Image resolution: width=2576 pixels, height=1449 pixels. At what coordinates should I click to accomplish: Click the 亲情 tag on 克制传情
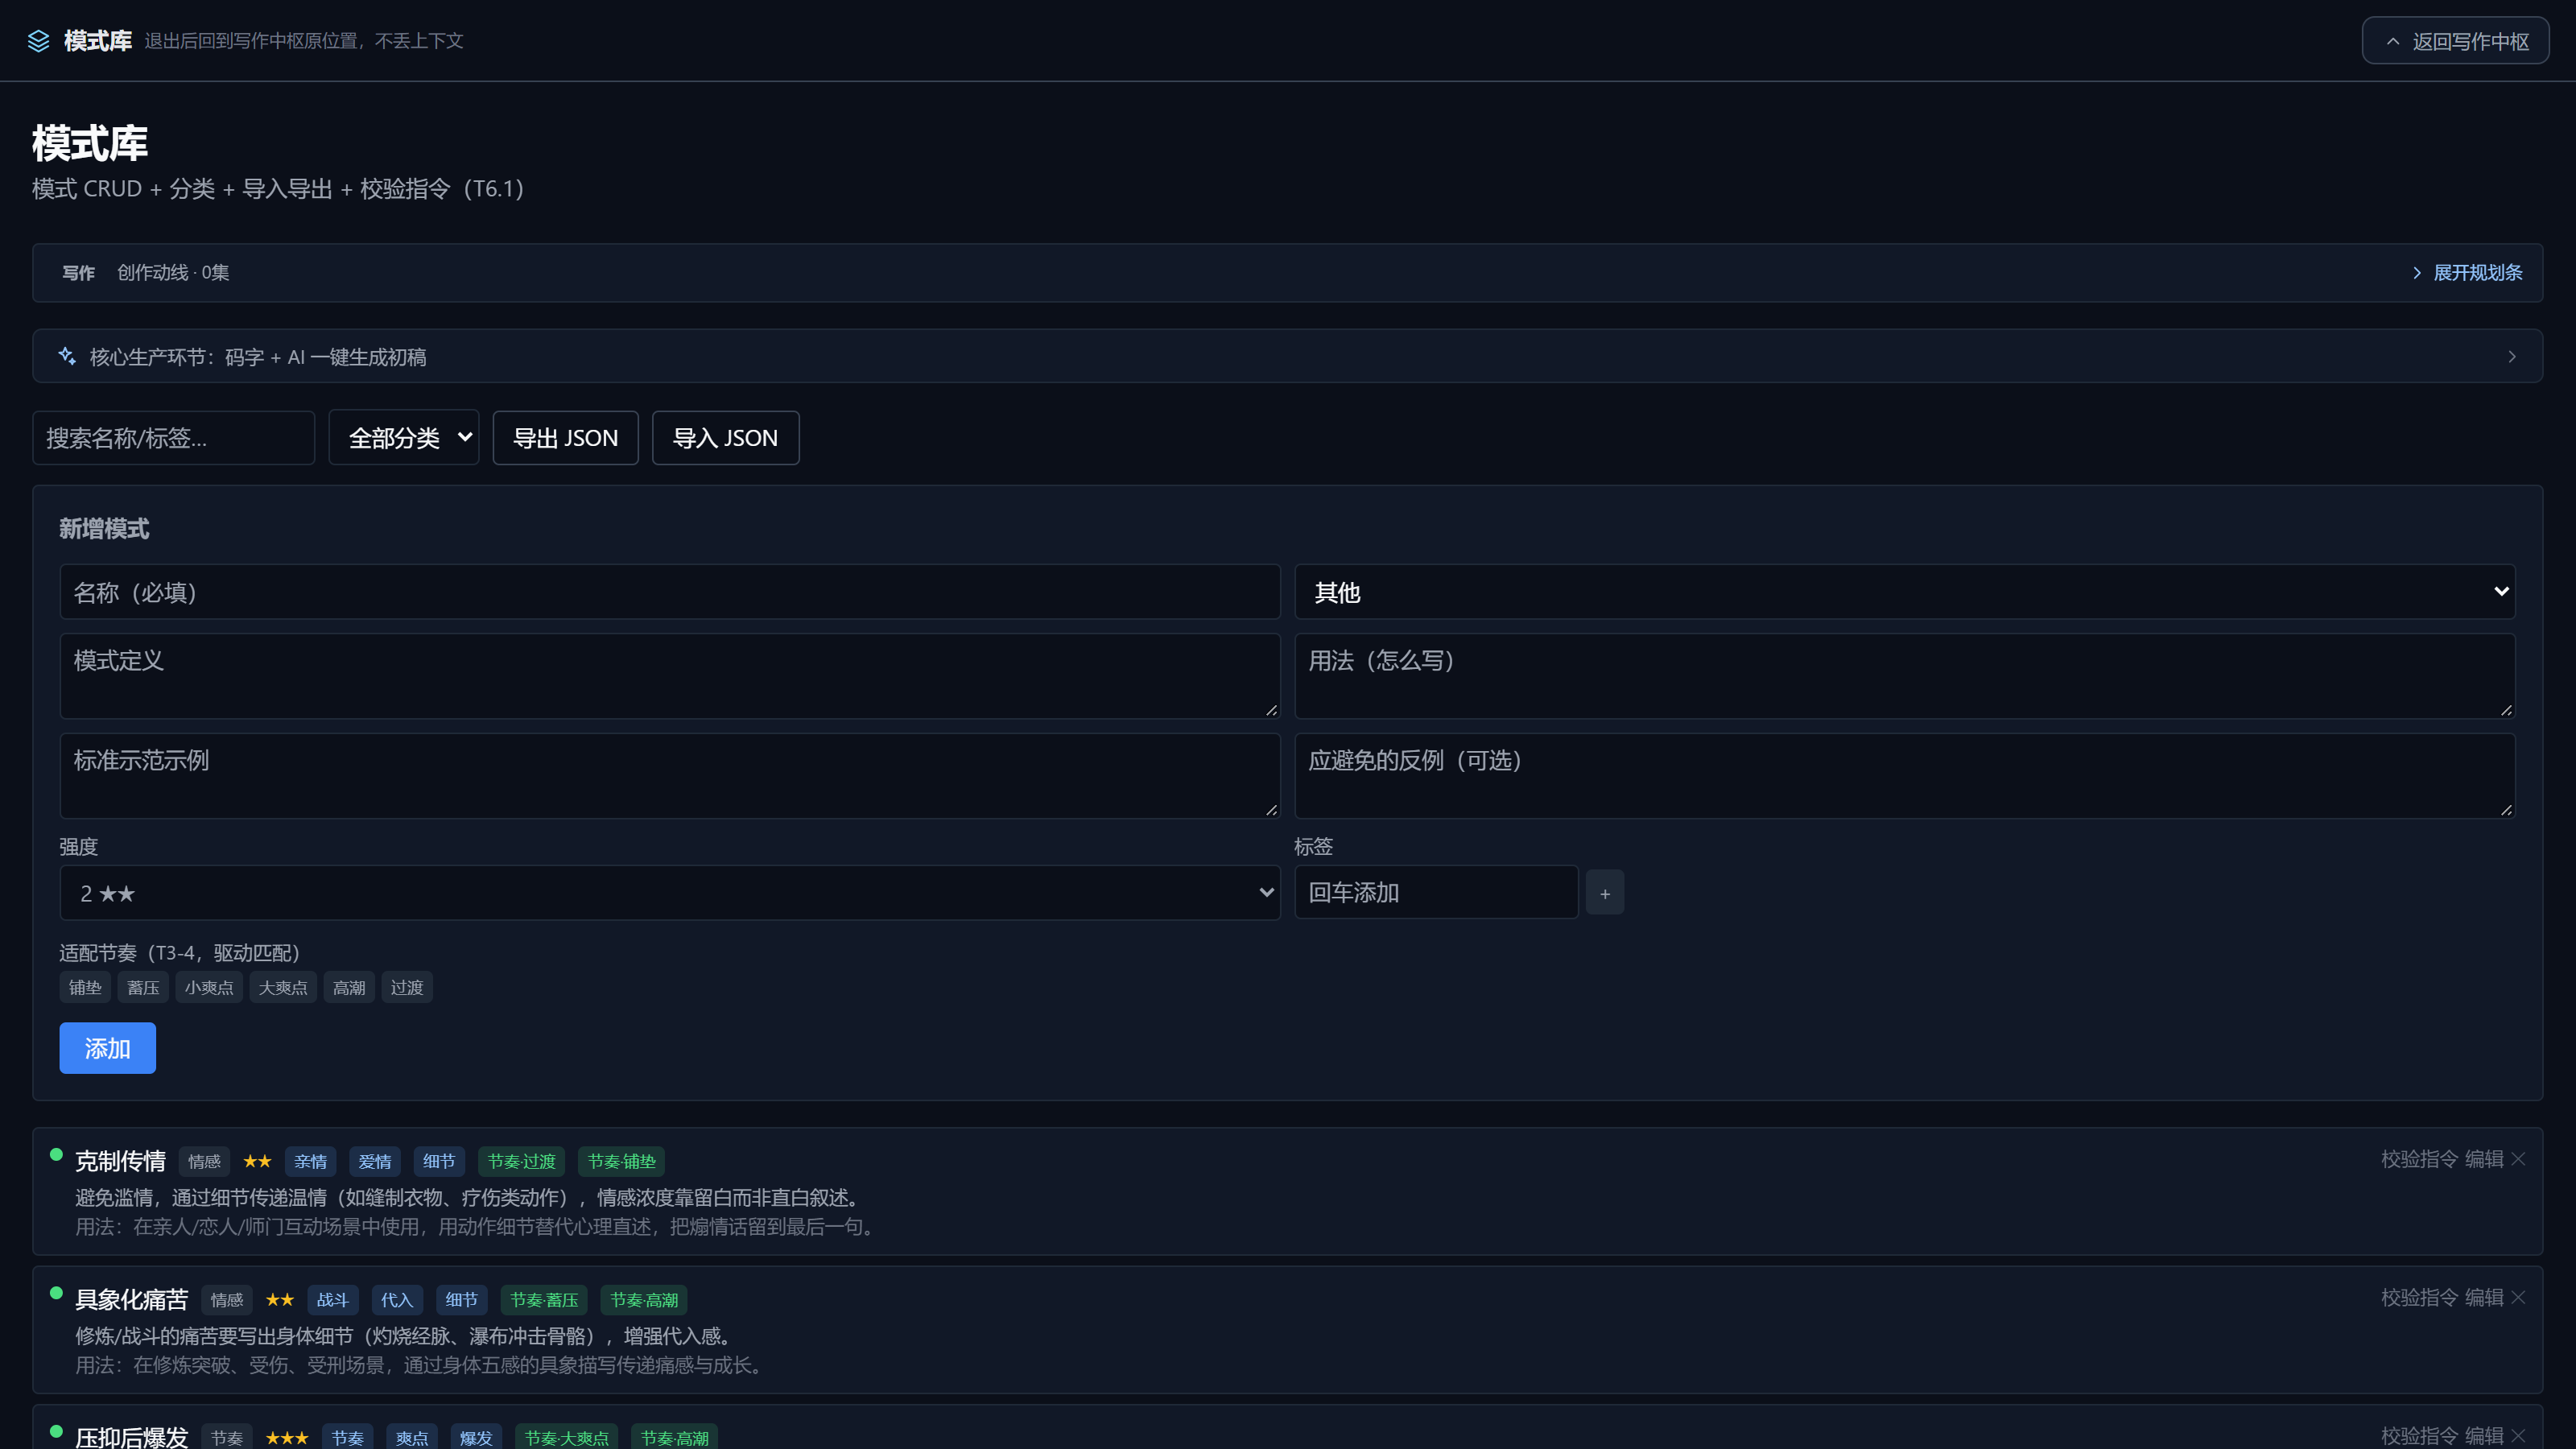click(311, 1161)
